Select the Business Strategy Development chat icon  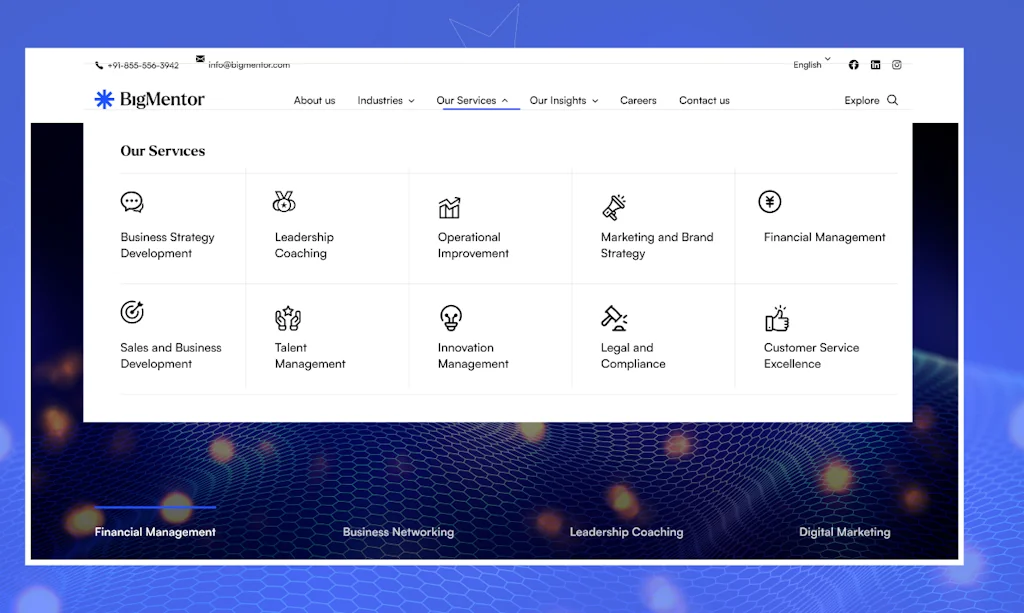click(133, 203)
